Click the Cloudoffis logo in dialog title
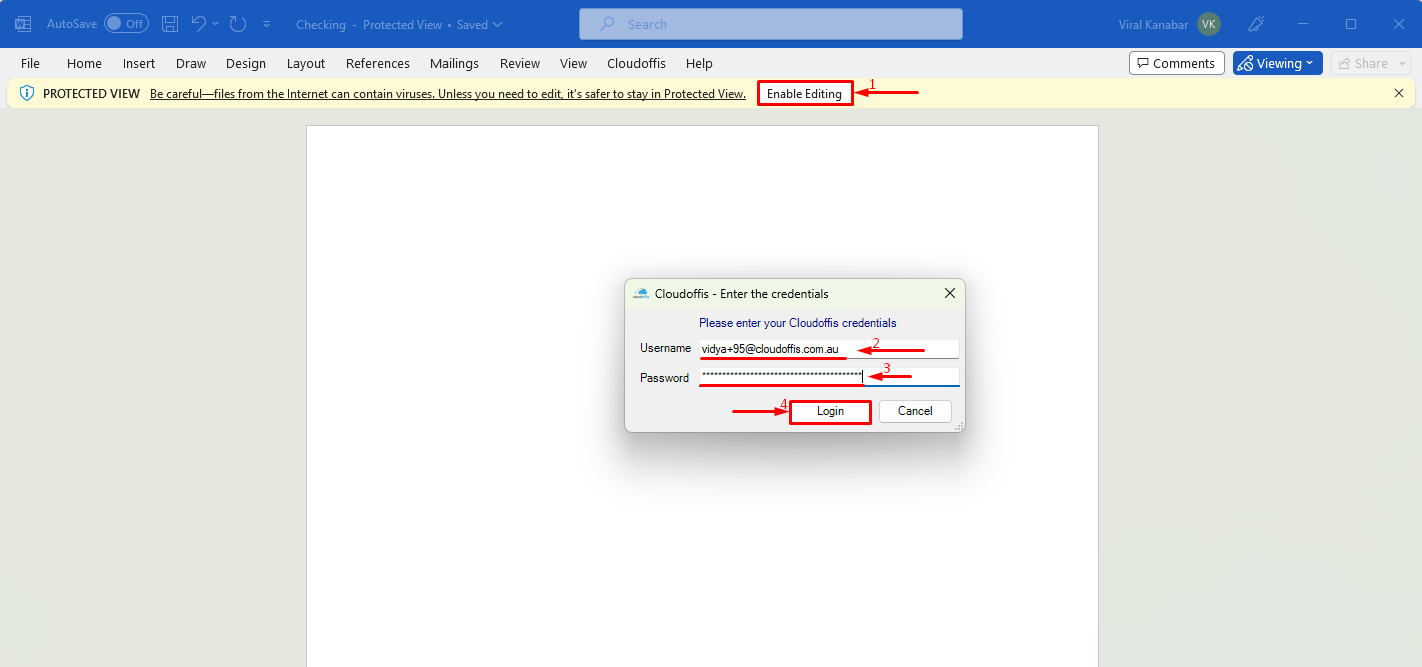1422x667 pixels. pyautogui.click(x=641, y=294)
